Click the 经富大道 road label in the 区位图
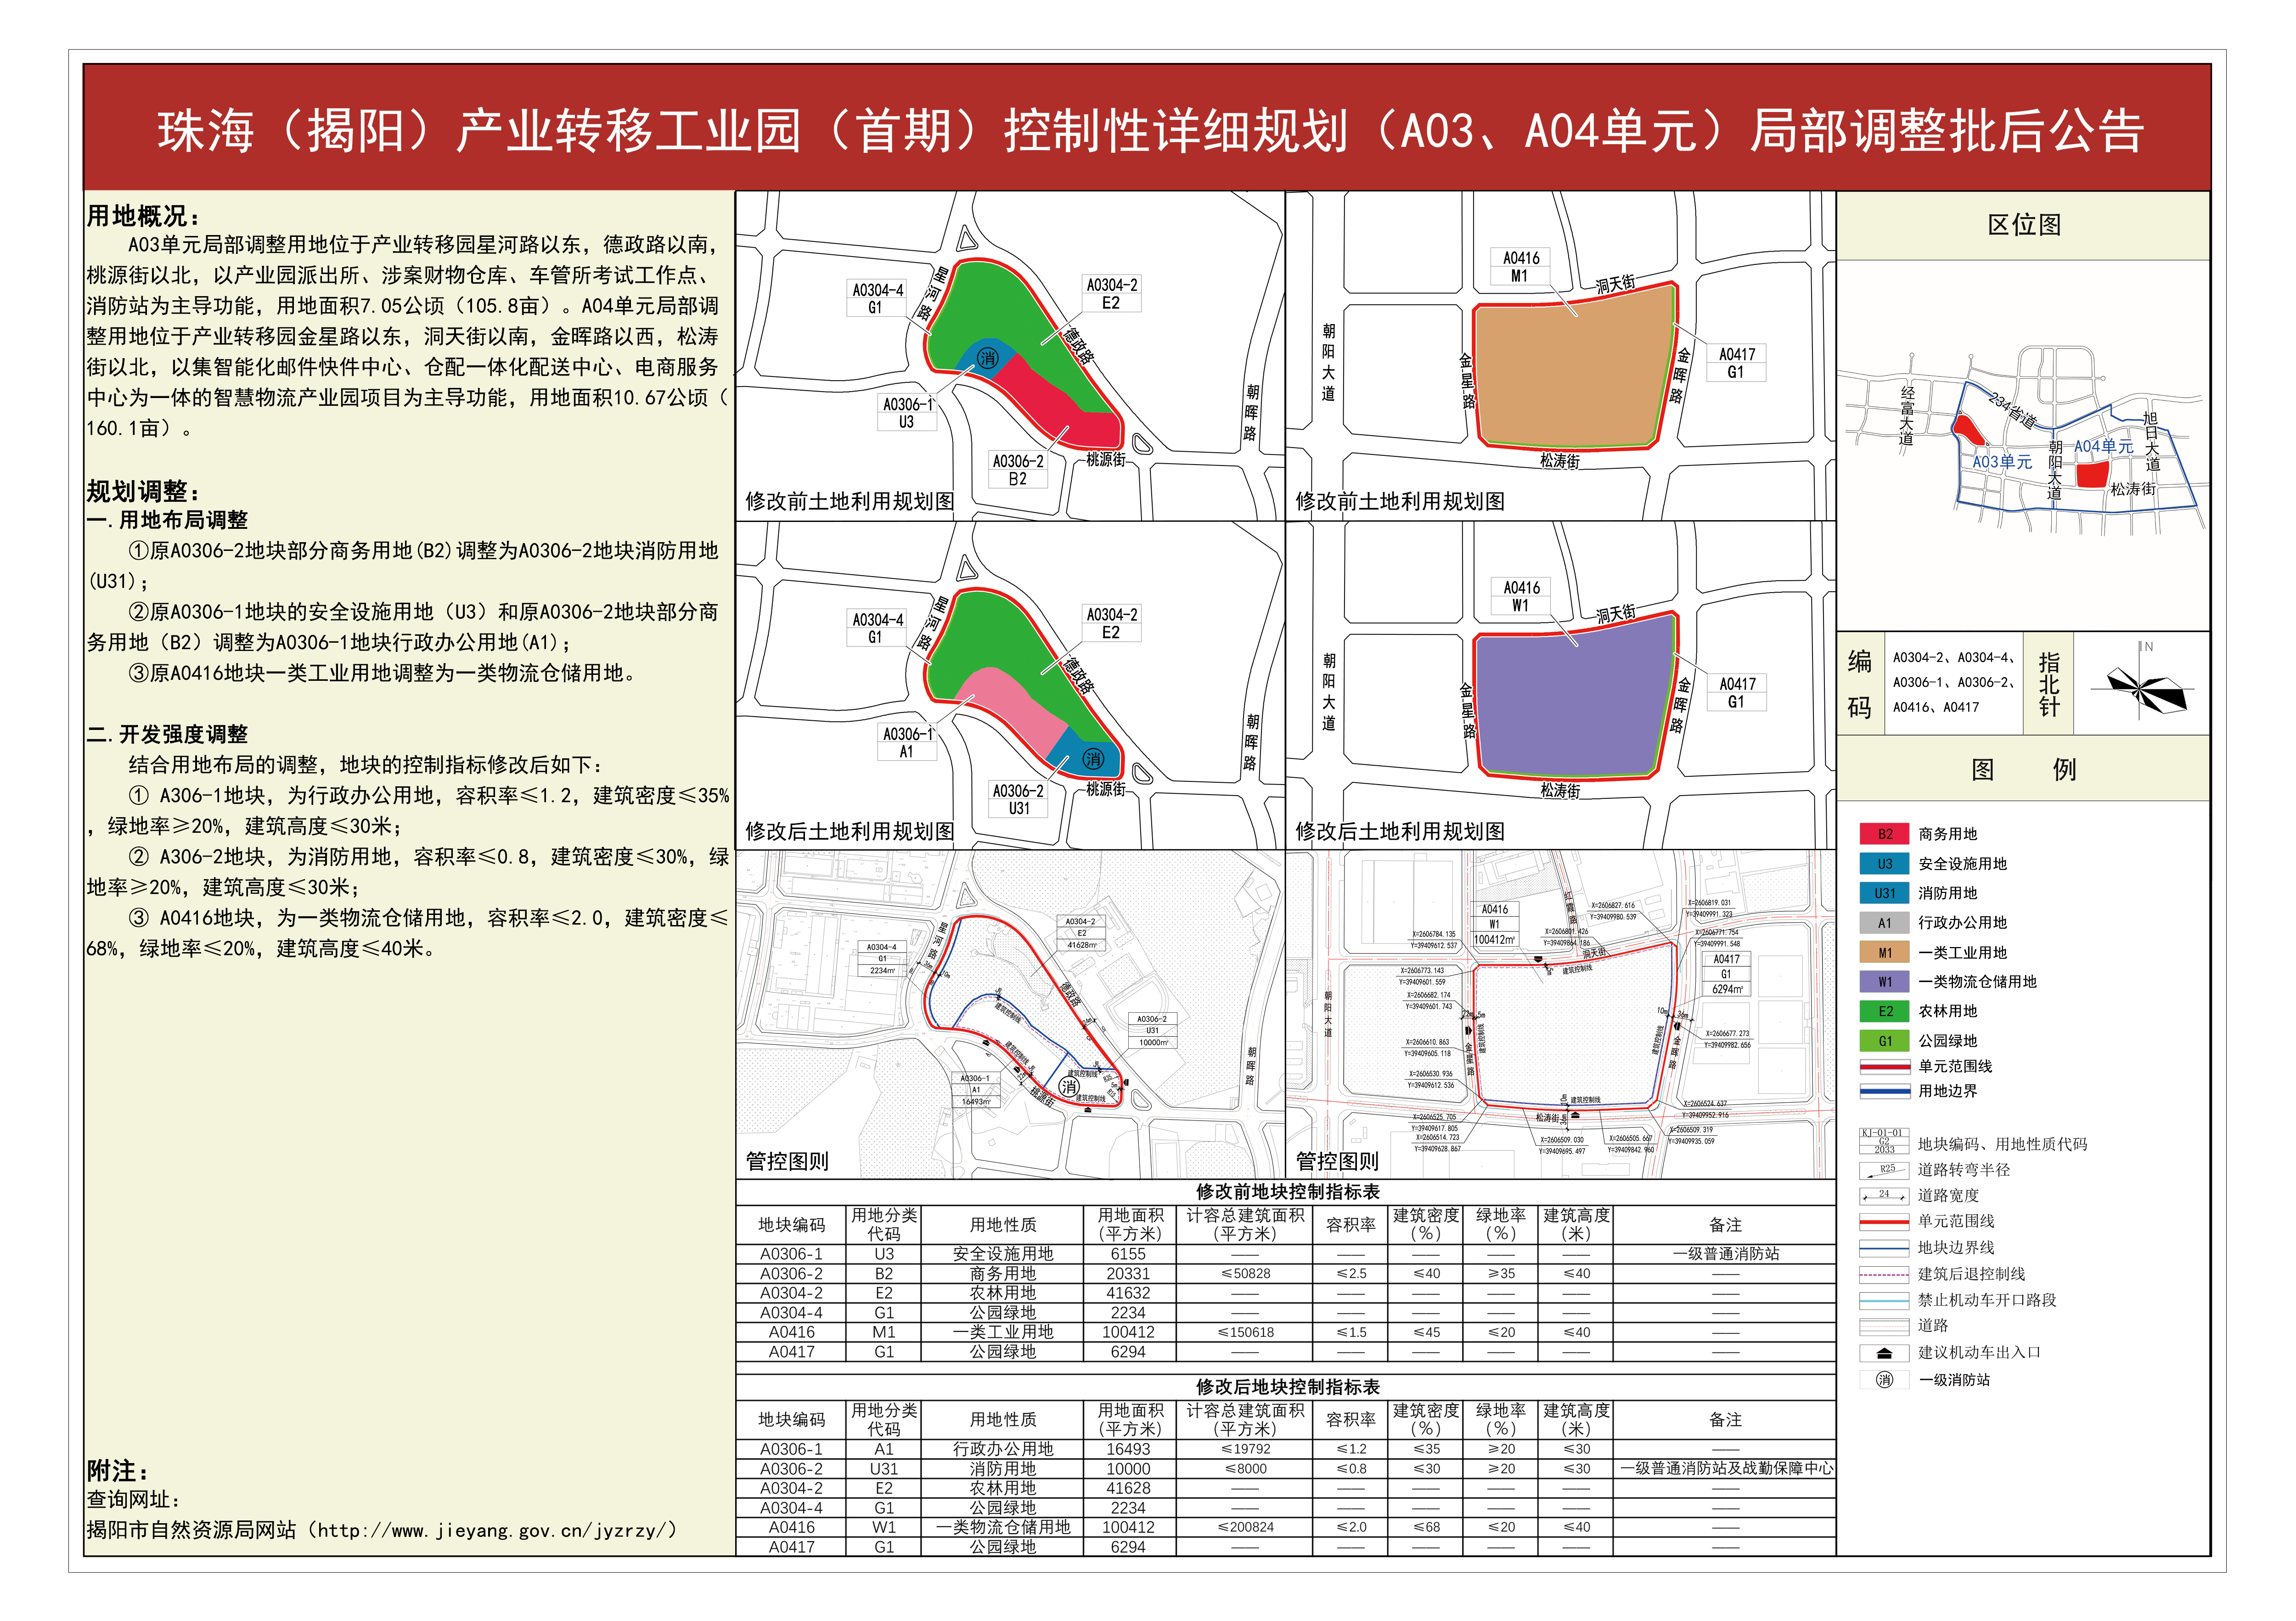 tap(1907, 416)
